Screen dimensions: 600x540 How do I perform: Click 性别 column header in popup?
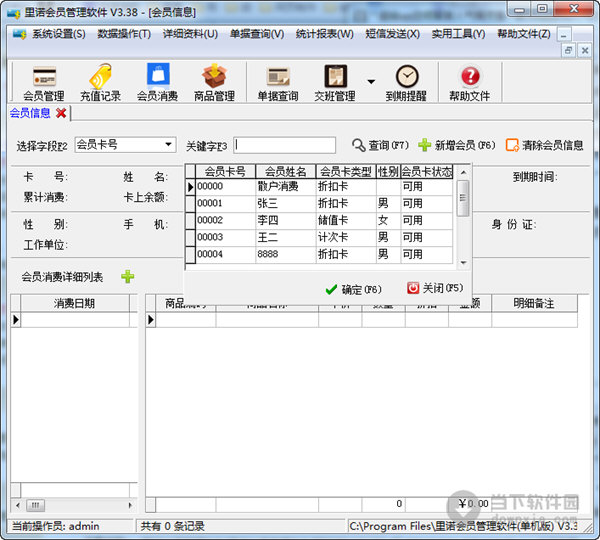(388, 171)
